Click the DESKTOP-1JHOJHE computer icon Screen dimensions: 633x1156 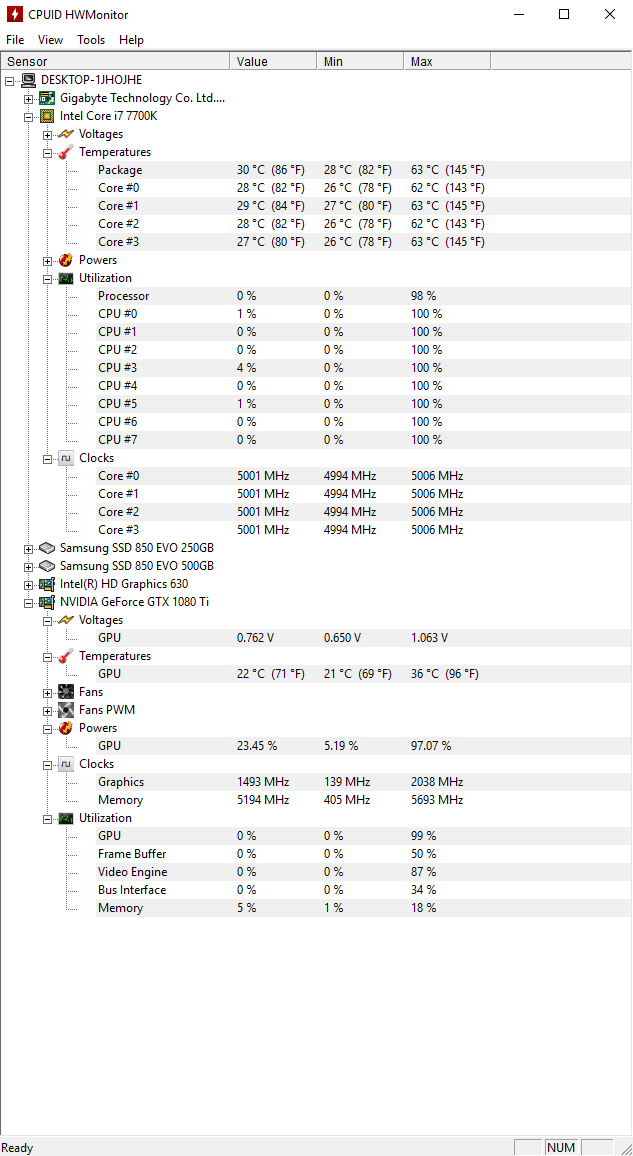pyautogui.click(x=28, y=80)
